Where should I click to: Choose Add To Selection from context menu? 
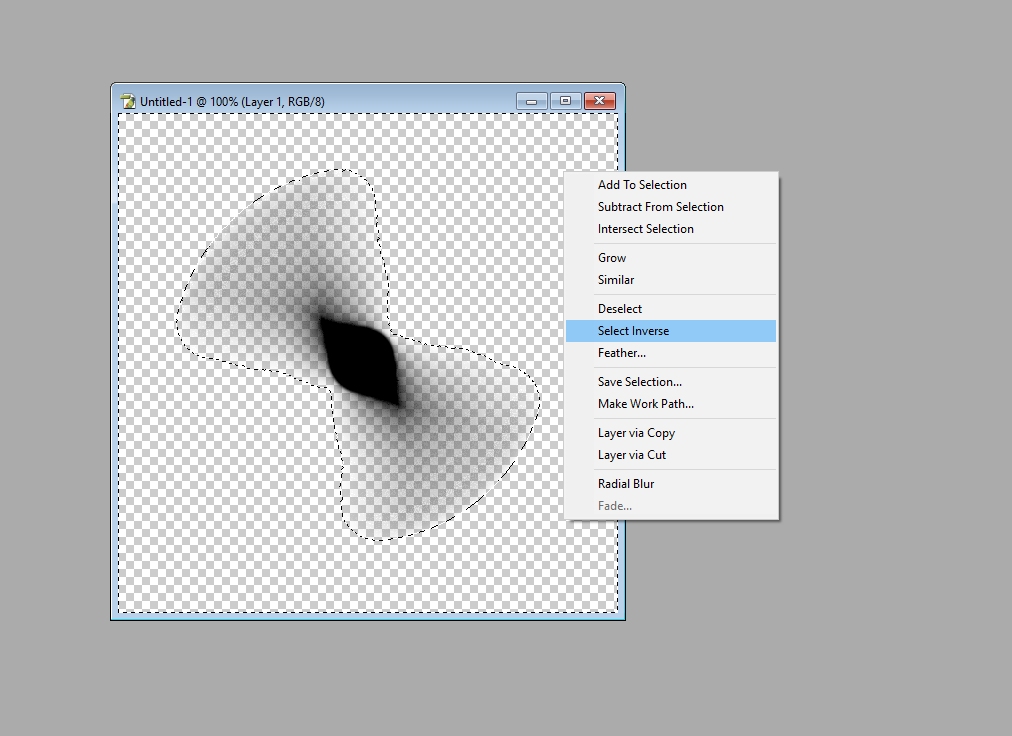(671, 185)
